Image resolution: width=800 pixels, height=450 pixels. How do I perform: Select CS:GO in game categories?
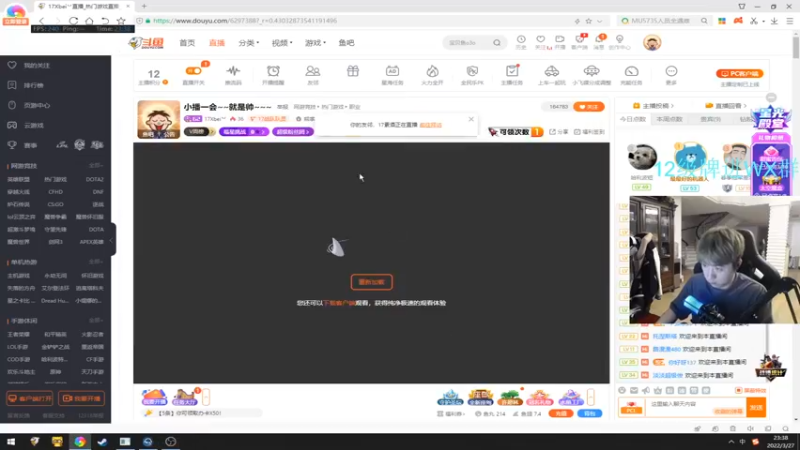(55, 205)
